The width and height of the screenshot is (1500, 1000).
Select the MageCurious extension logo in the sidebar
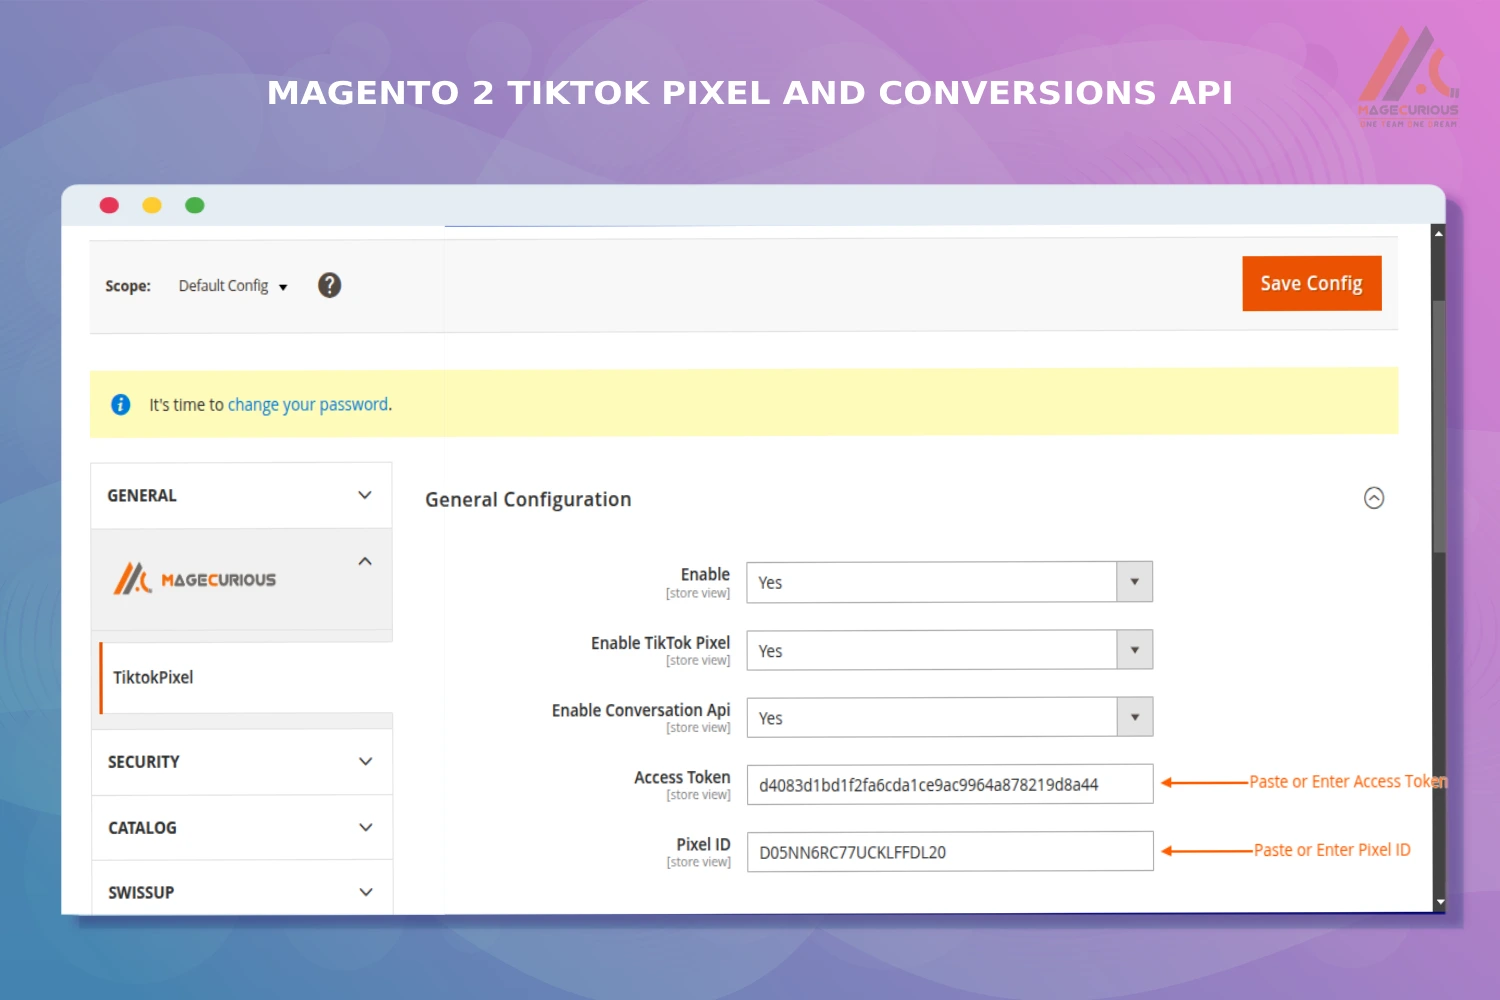[196, 578]
